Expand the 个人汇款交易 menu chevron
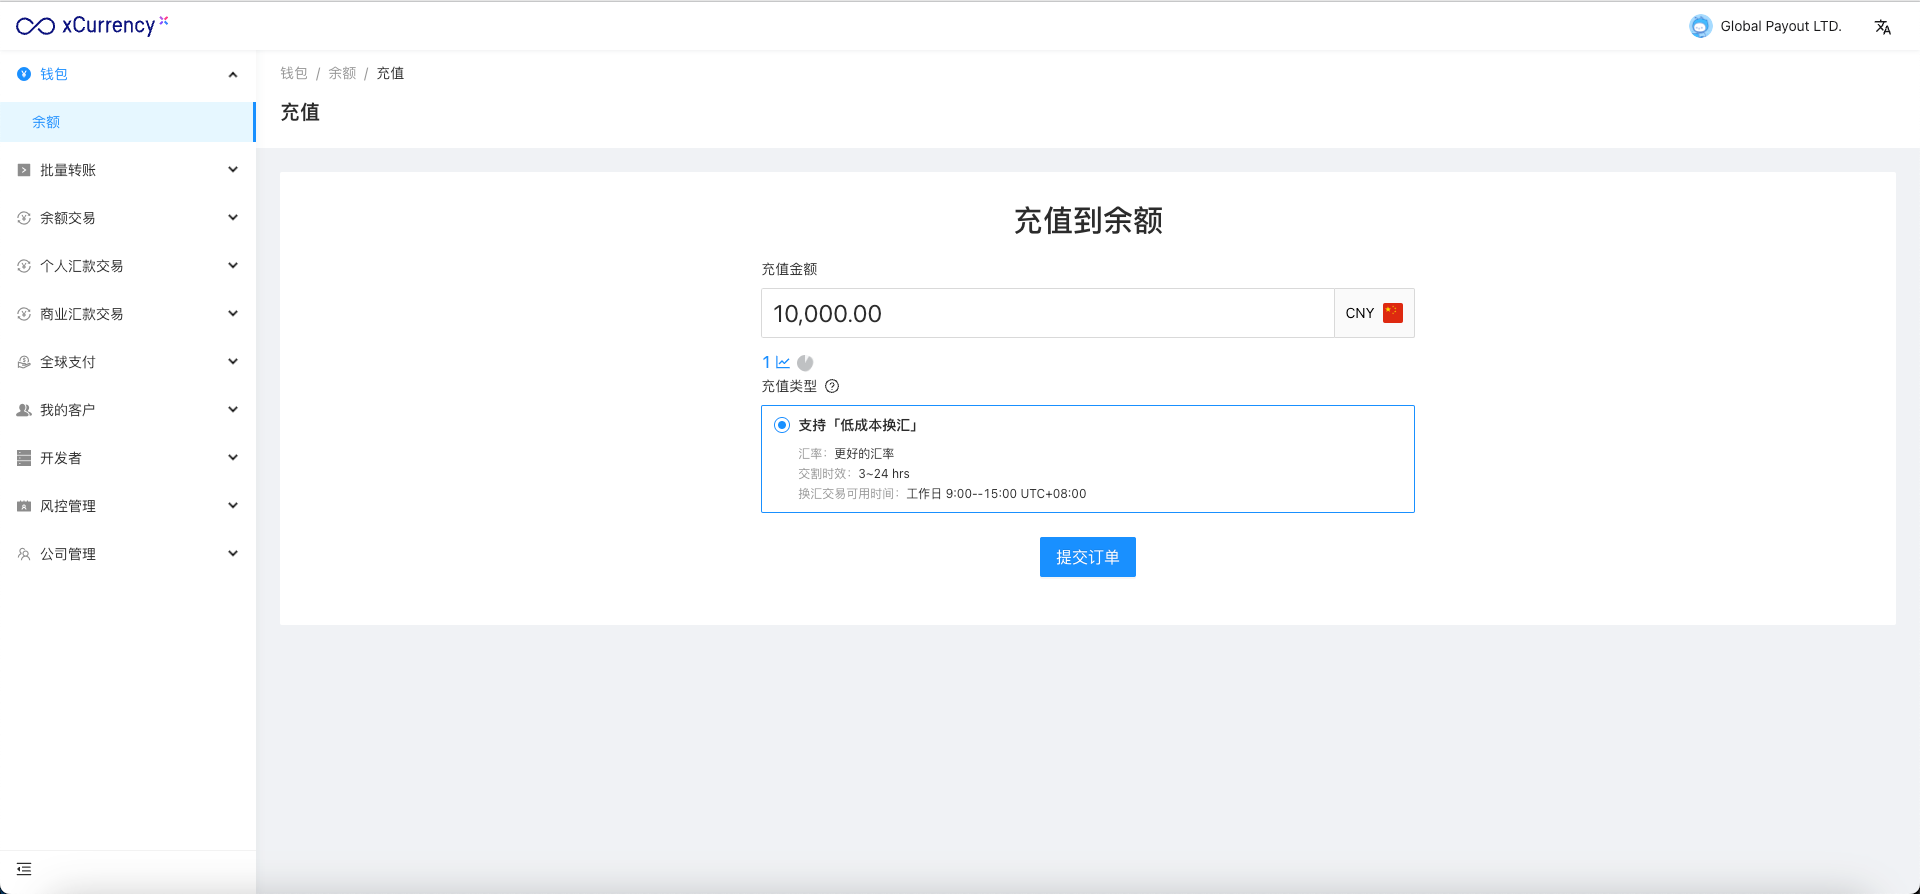Image resolution: width=1920 pixels, height=894 pixels. 233,266
